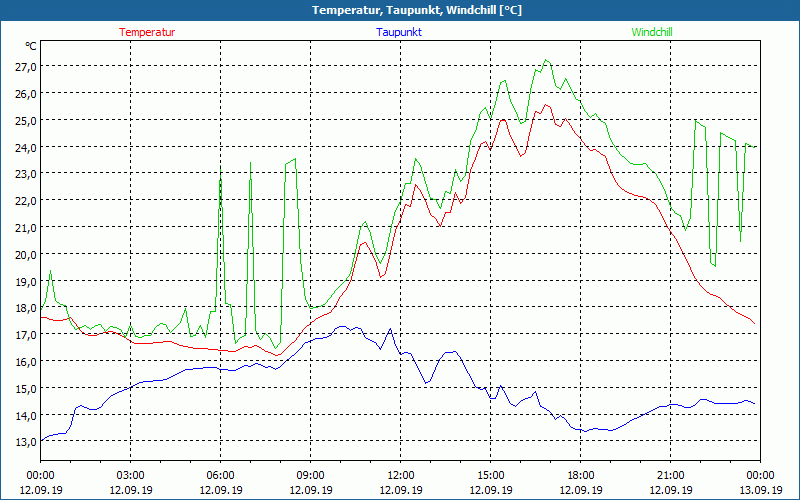Viewport: 800px width, 500px height.
Task: Click the 24,0 y-axis label
Action: coord(26,147)
